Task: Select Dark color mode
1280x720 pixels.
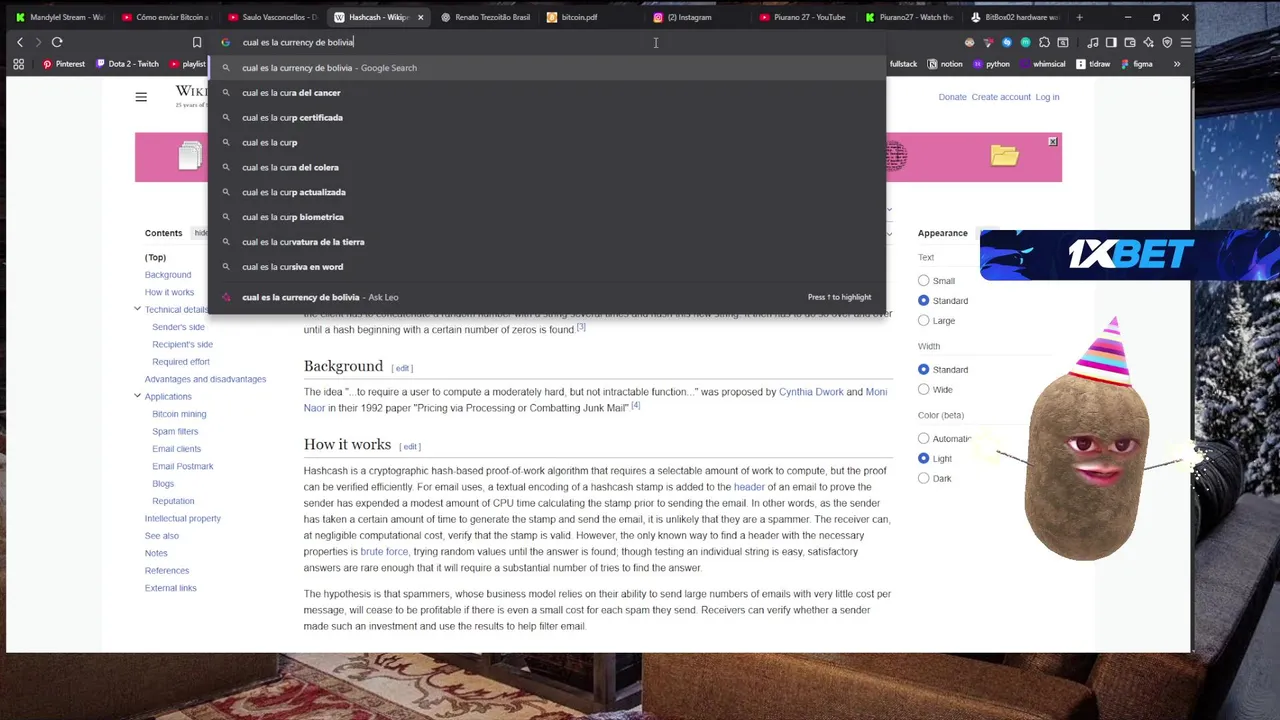Action: pyautogui.click(x=924, y=479)
